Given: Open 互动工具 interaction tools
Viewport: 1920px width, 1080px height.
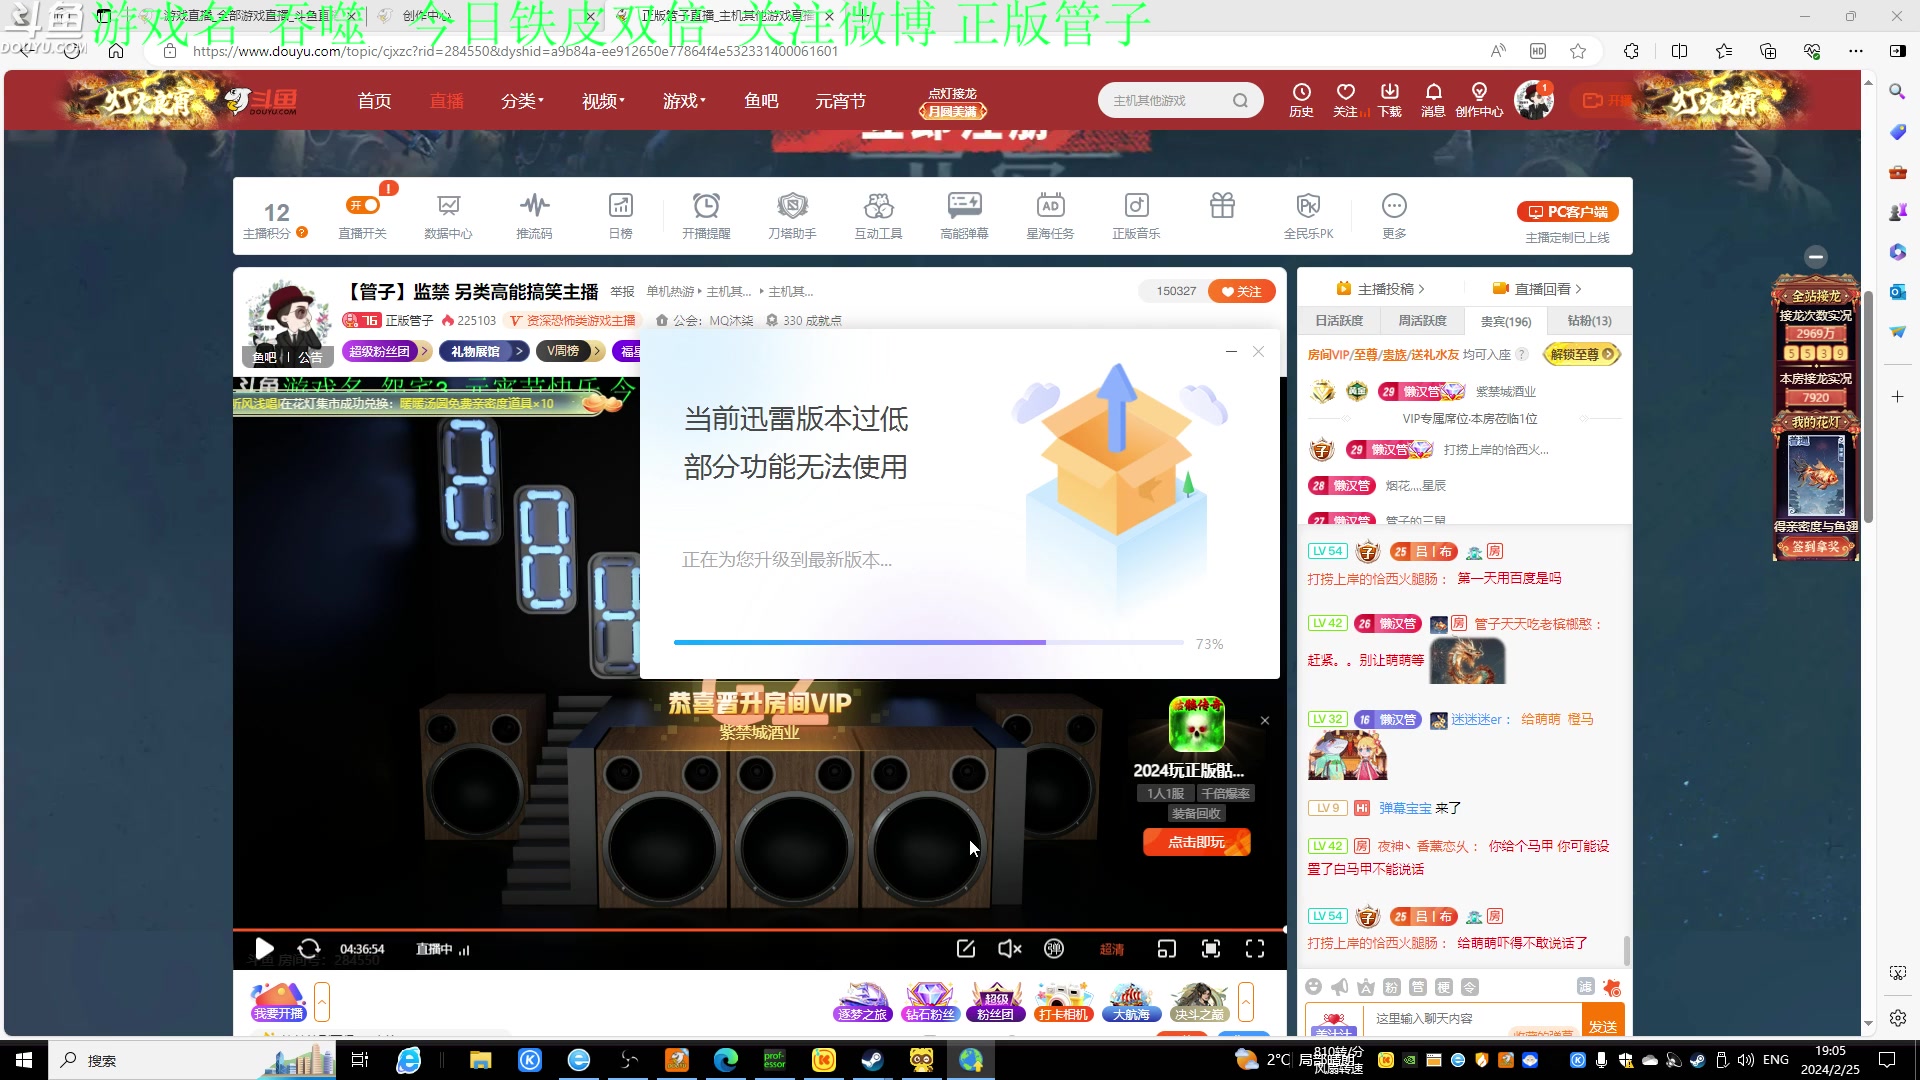Looking at the screenshot, I should pyautogui.click(x=878, y=216).
